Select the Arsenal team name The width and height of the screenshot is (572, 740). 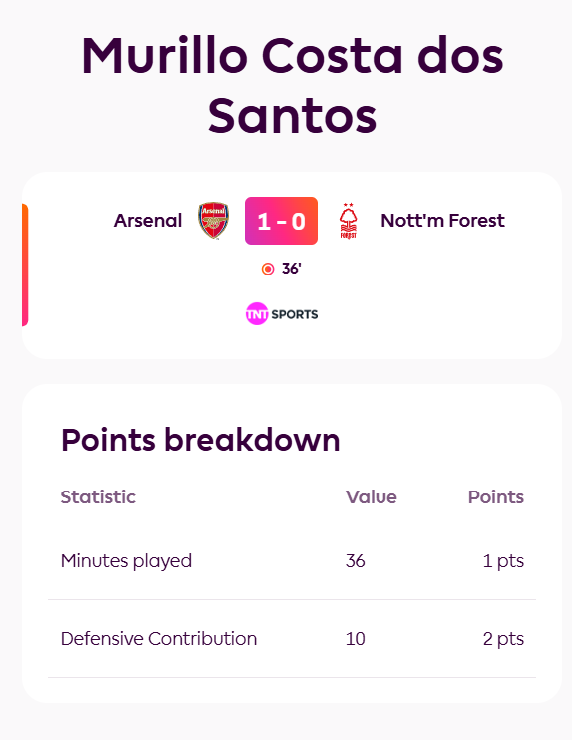(x=148, y=221)
